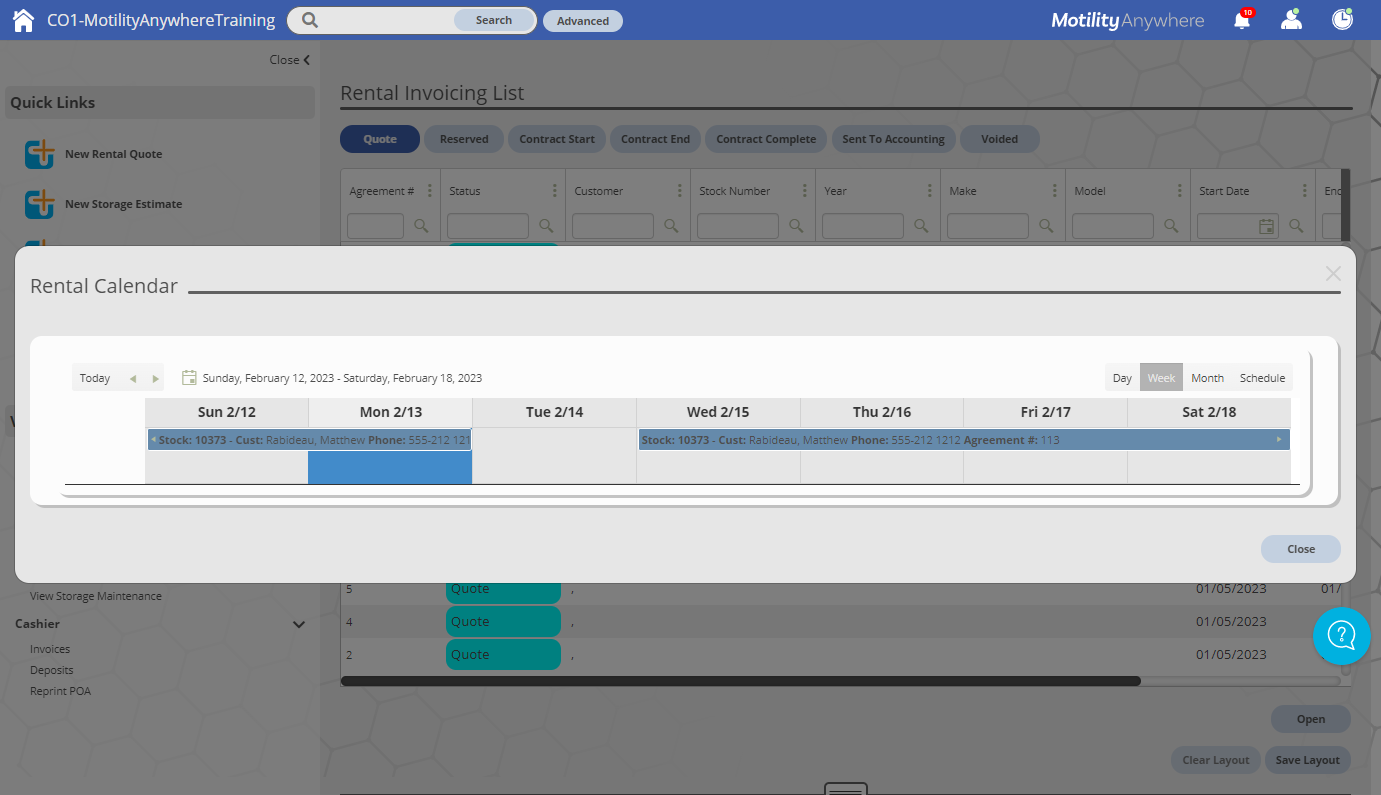Click search icon under Make column
Viewport: 1381px width, 795px height.
tap(1046, 226)
